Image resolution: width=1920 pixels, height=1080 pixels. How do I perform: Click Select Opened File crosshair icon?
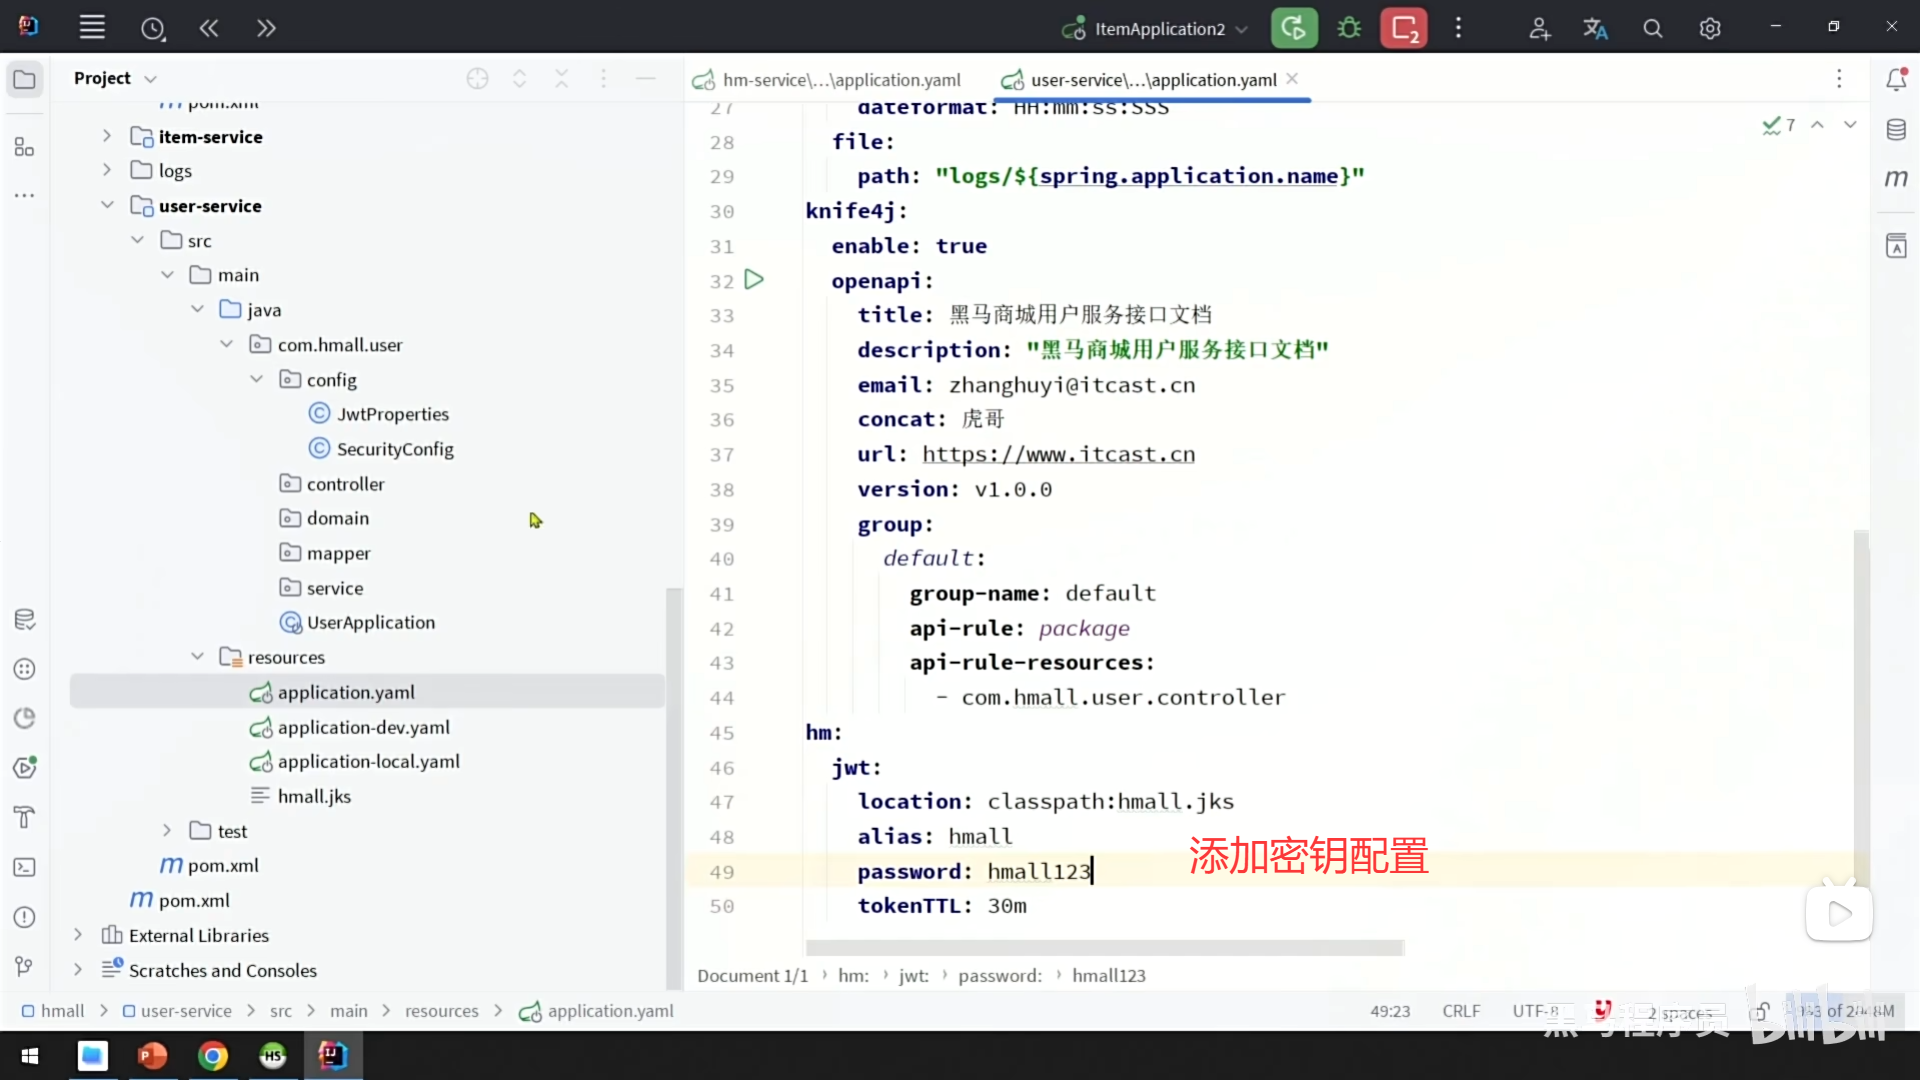pos(477,79)
